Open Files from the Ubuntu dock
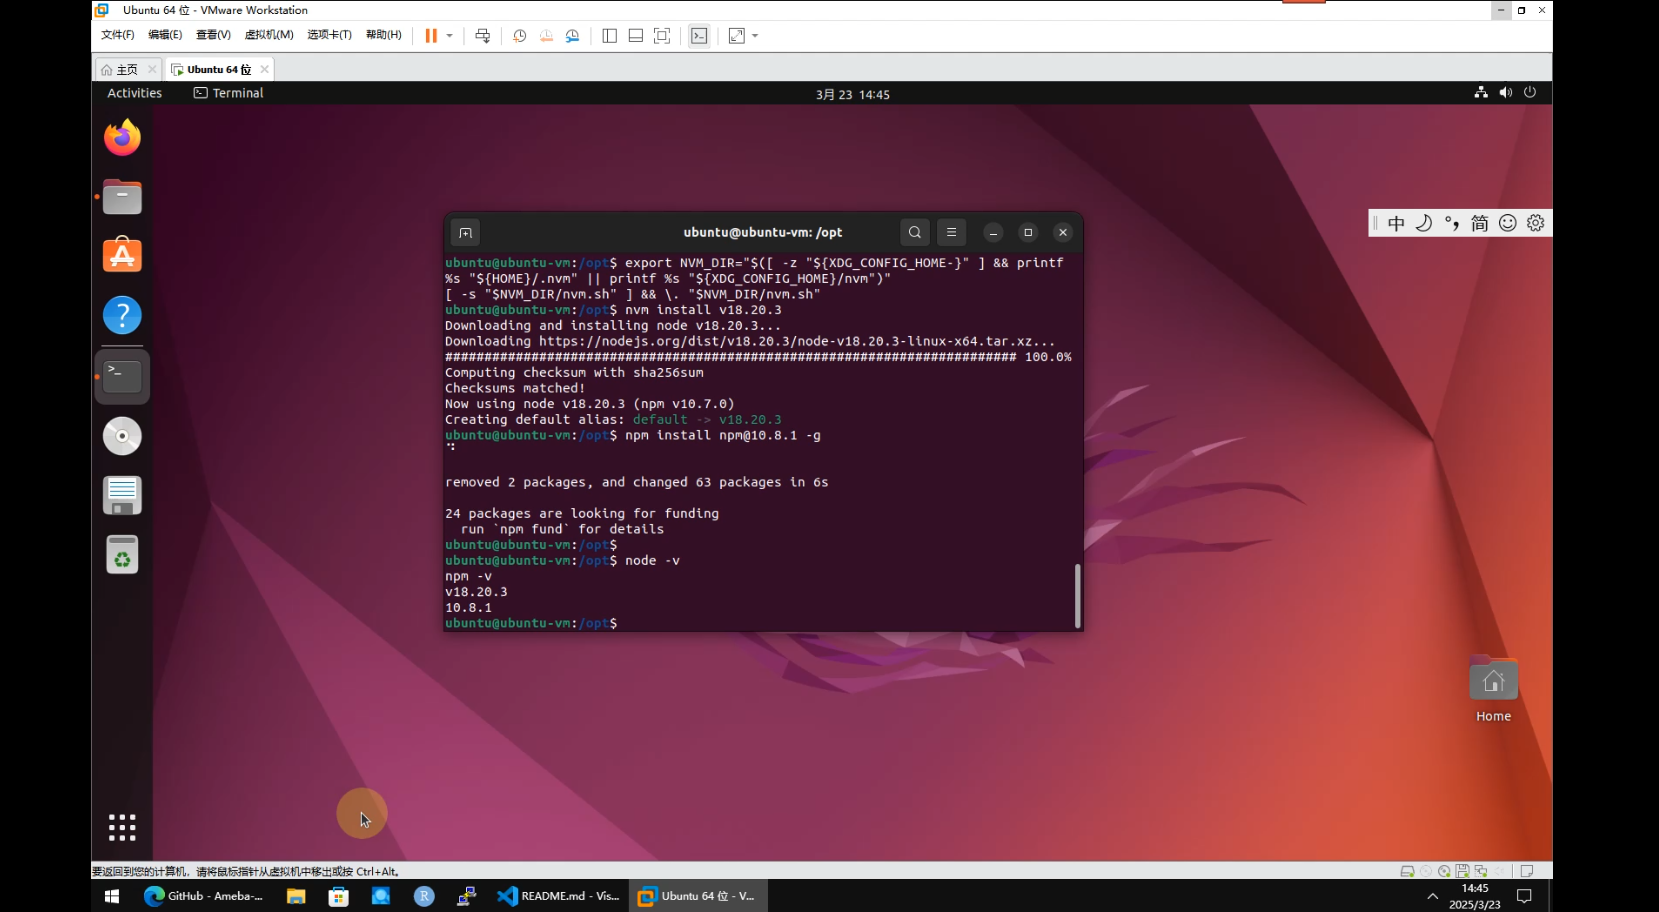The image size is (1659, 912). (x=122, y=197)
